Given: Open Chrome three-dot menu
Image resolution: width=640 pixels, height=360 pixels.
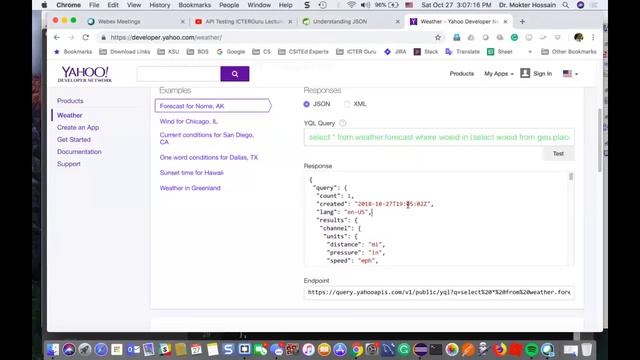Looking at the screenshot, I should (x=593, y=38).
